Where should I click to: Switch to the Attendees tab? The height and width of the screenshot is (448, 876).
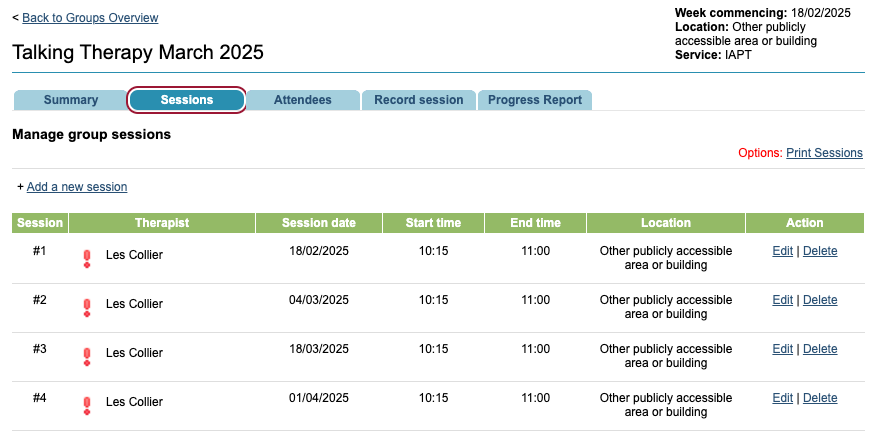pyautogui.click(x=303, y=100)
